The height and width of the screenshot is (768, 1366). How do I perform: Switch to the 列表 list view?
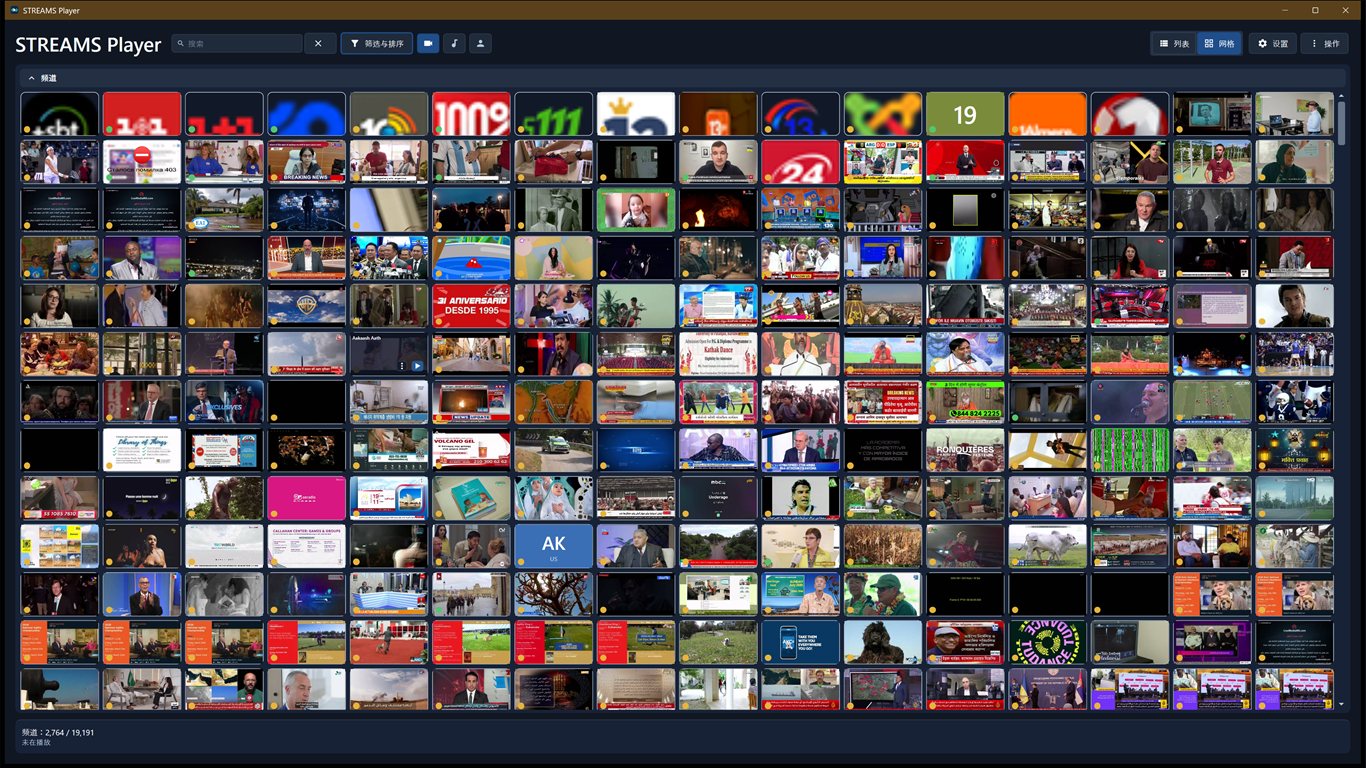pos(1174,44)
